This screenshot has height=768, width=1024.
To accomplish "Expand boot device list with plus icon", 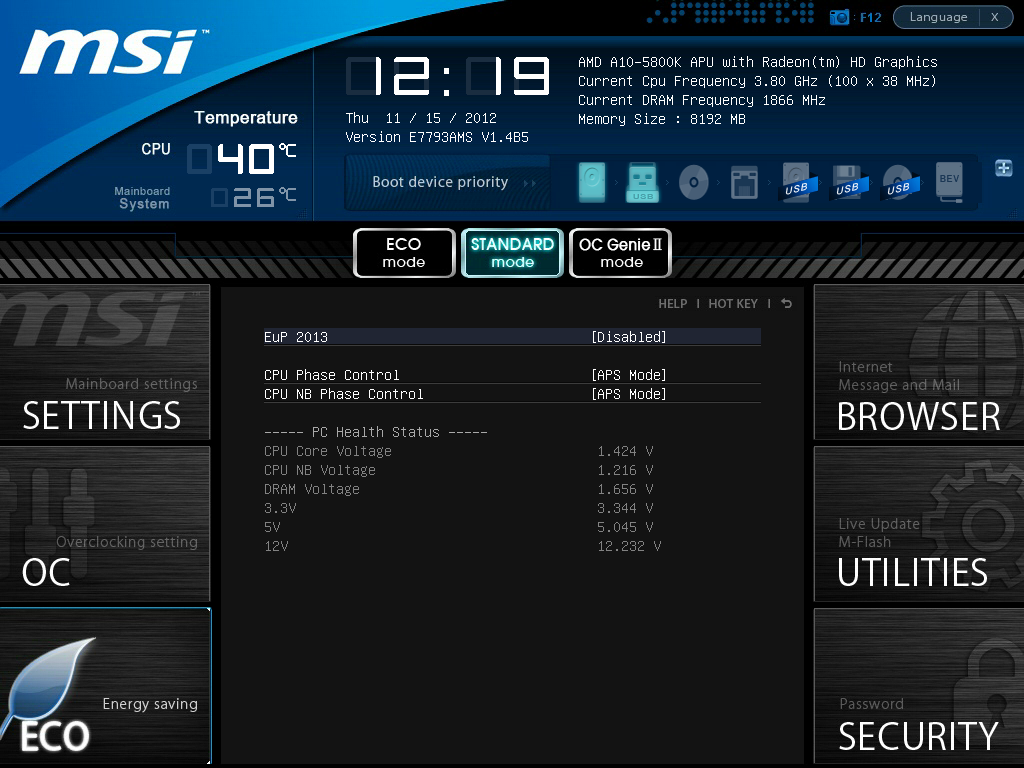I will click(1004, 168).
